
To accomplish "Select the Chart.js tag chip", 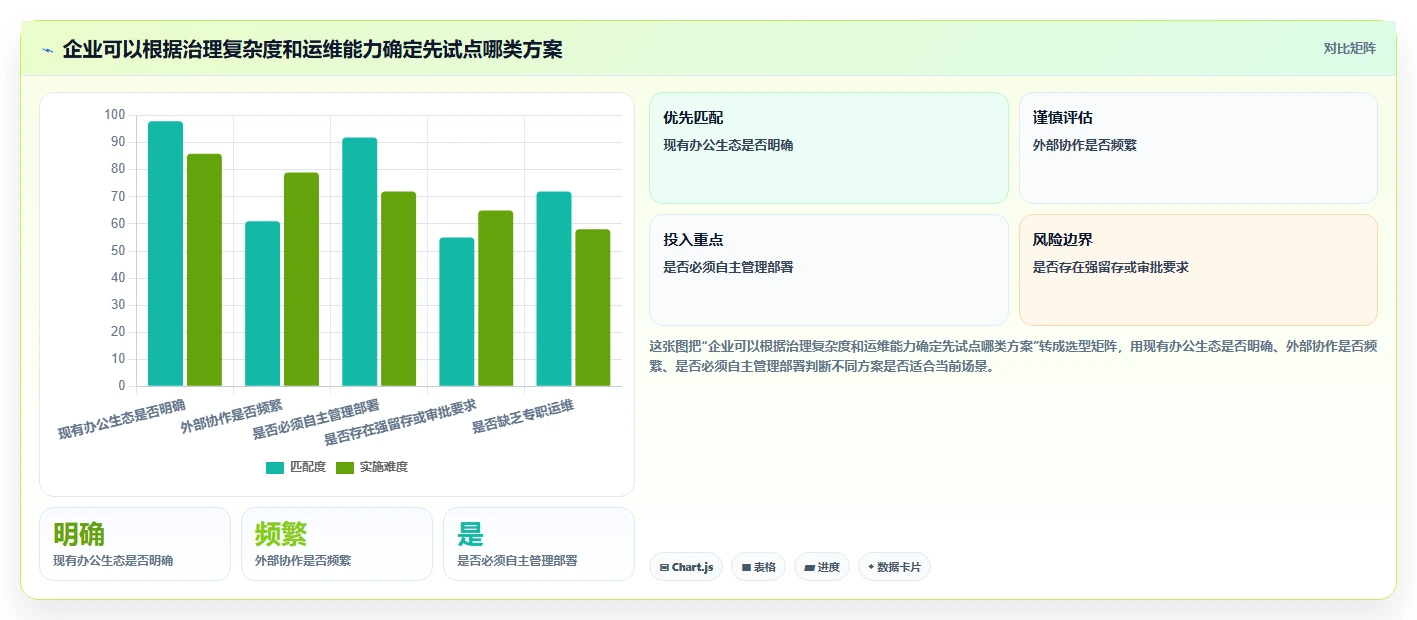I will pyautogui.click(x=686, y=567).
